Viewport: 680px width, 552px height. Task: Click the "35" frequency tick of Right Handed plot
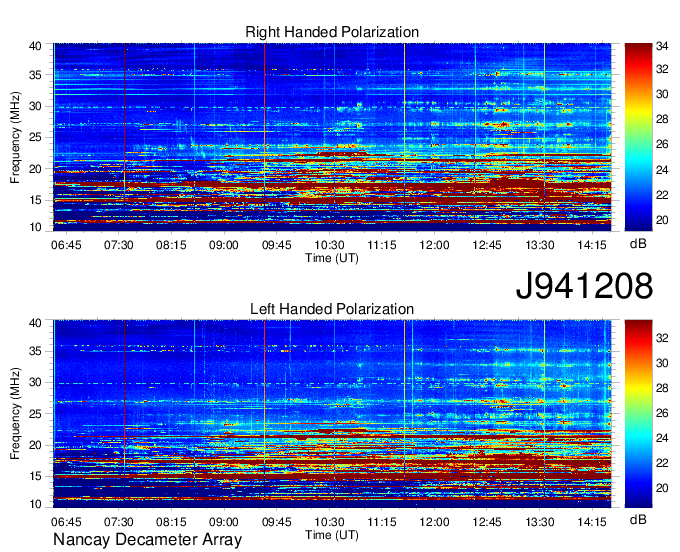(x=36, y=75)
